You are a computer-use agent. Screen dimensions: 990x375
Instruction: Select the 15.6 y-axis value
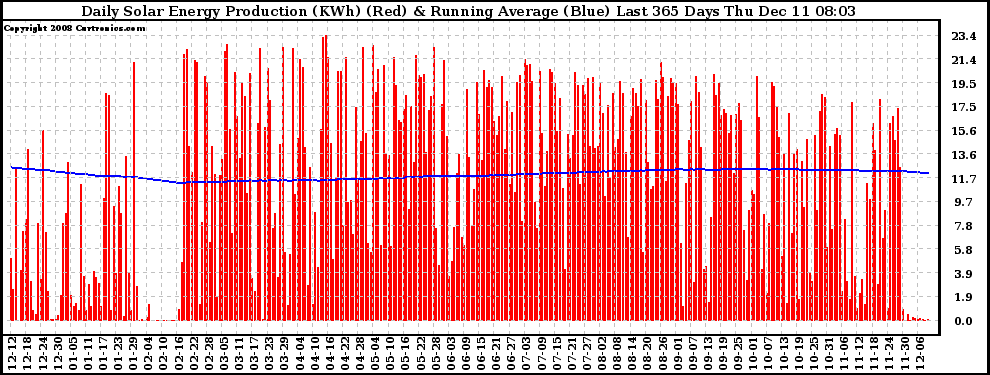coord(964,131)
